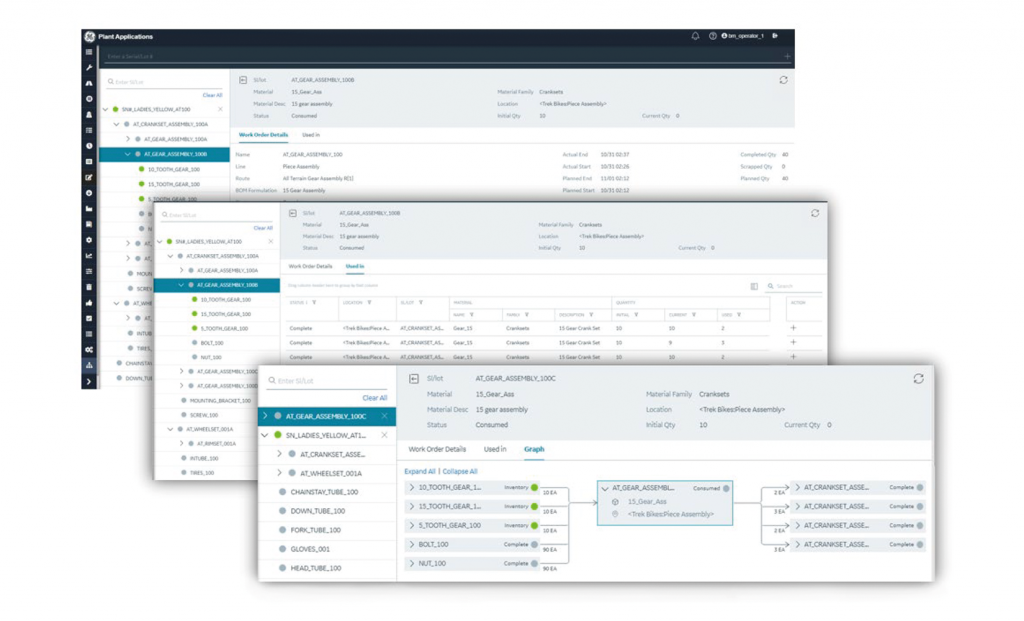This screenshot has width=1024, height=621.
Task: Open the help question mark icon
Action: [713, 36]
